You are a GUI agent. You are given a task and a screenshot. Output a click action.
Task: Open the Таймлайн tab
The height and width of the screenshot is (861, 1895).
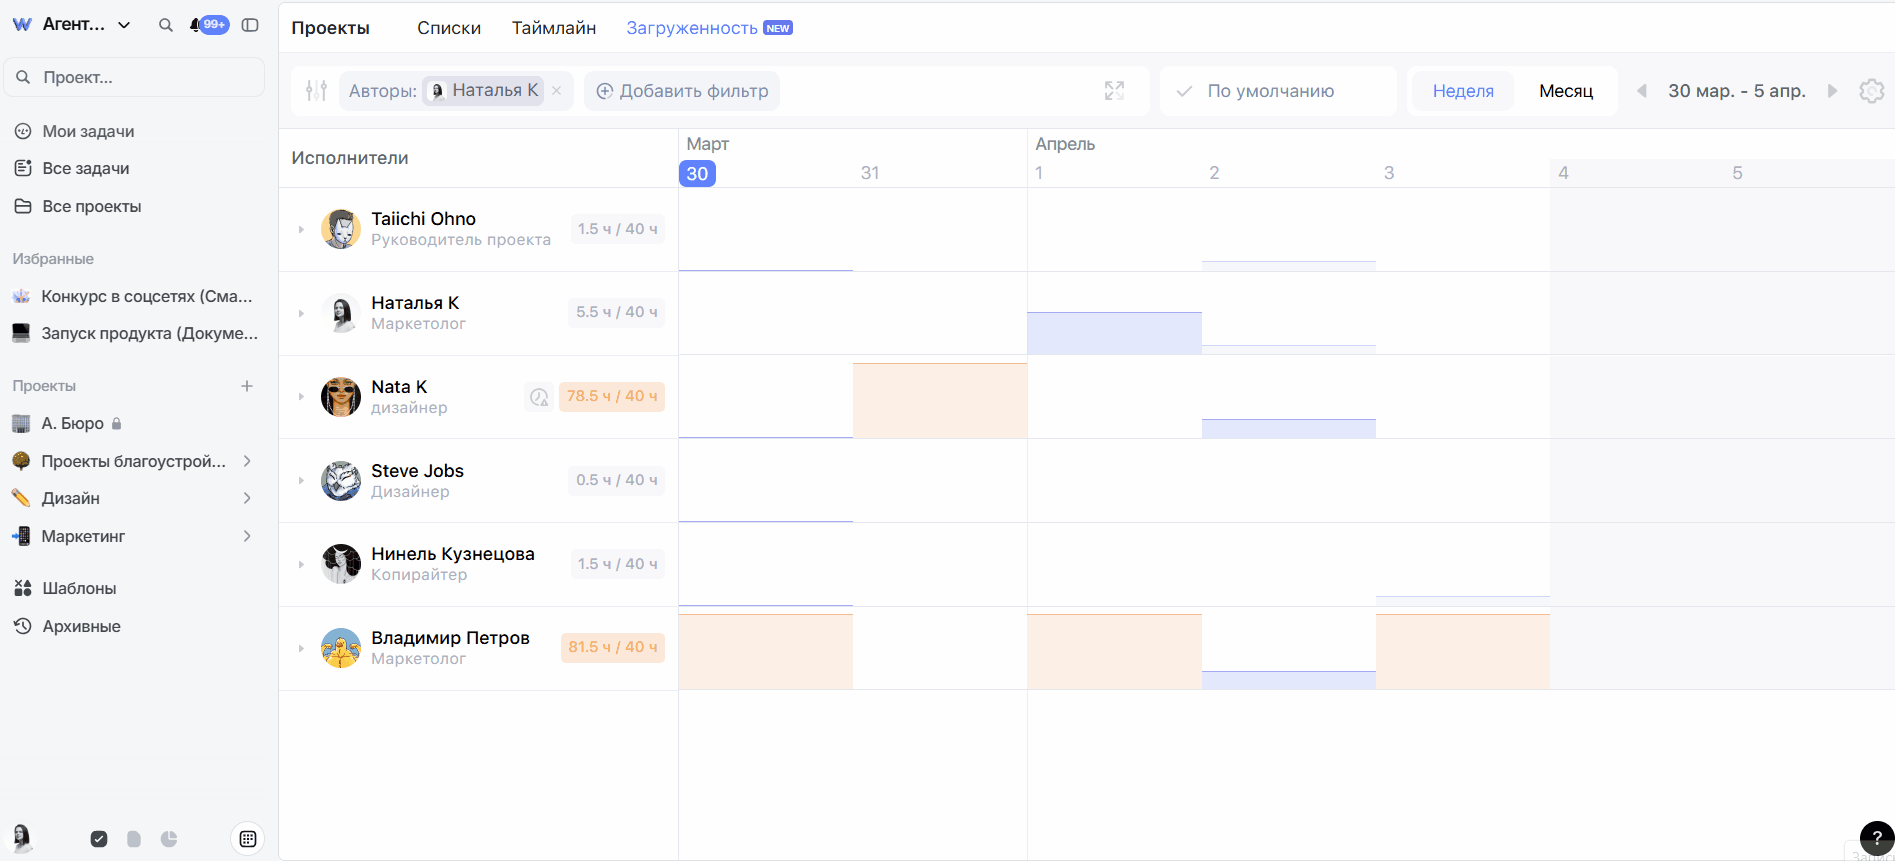point(553,28)
